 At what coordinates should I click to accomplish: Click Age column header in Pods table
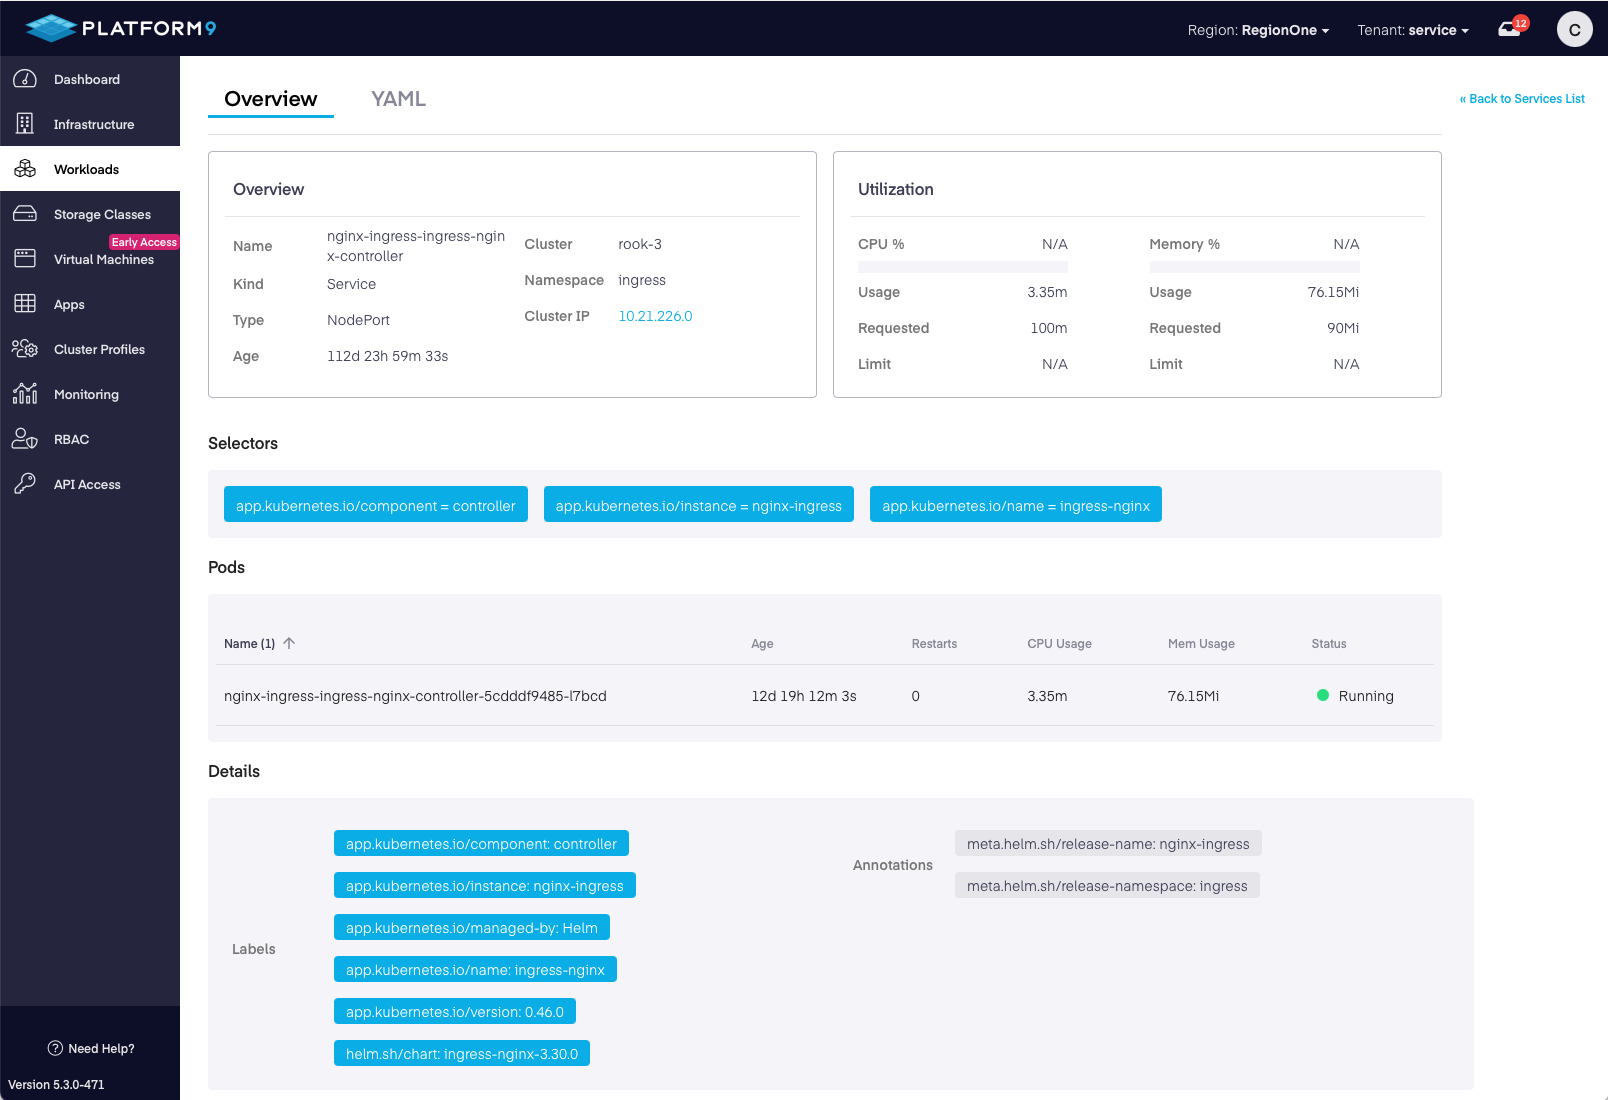[762, 644]
